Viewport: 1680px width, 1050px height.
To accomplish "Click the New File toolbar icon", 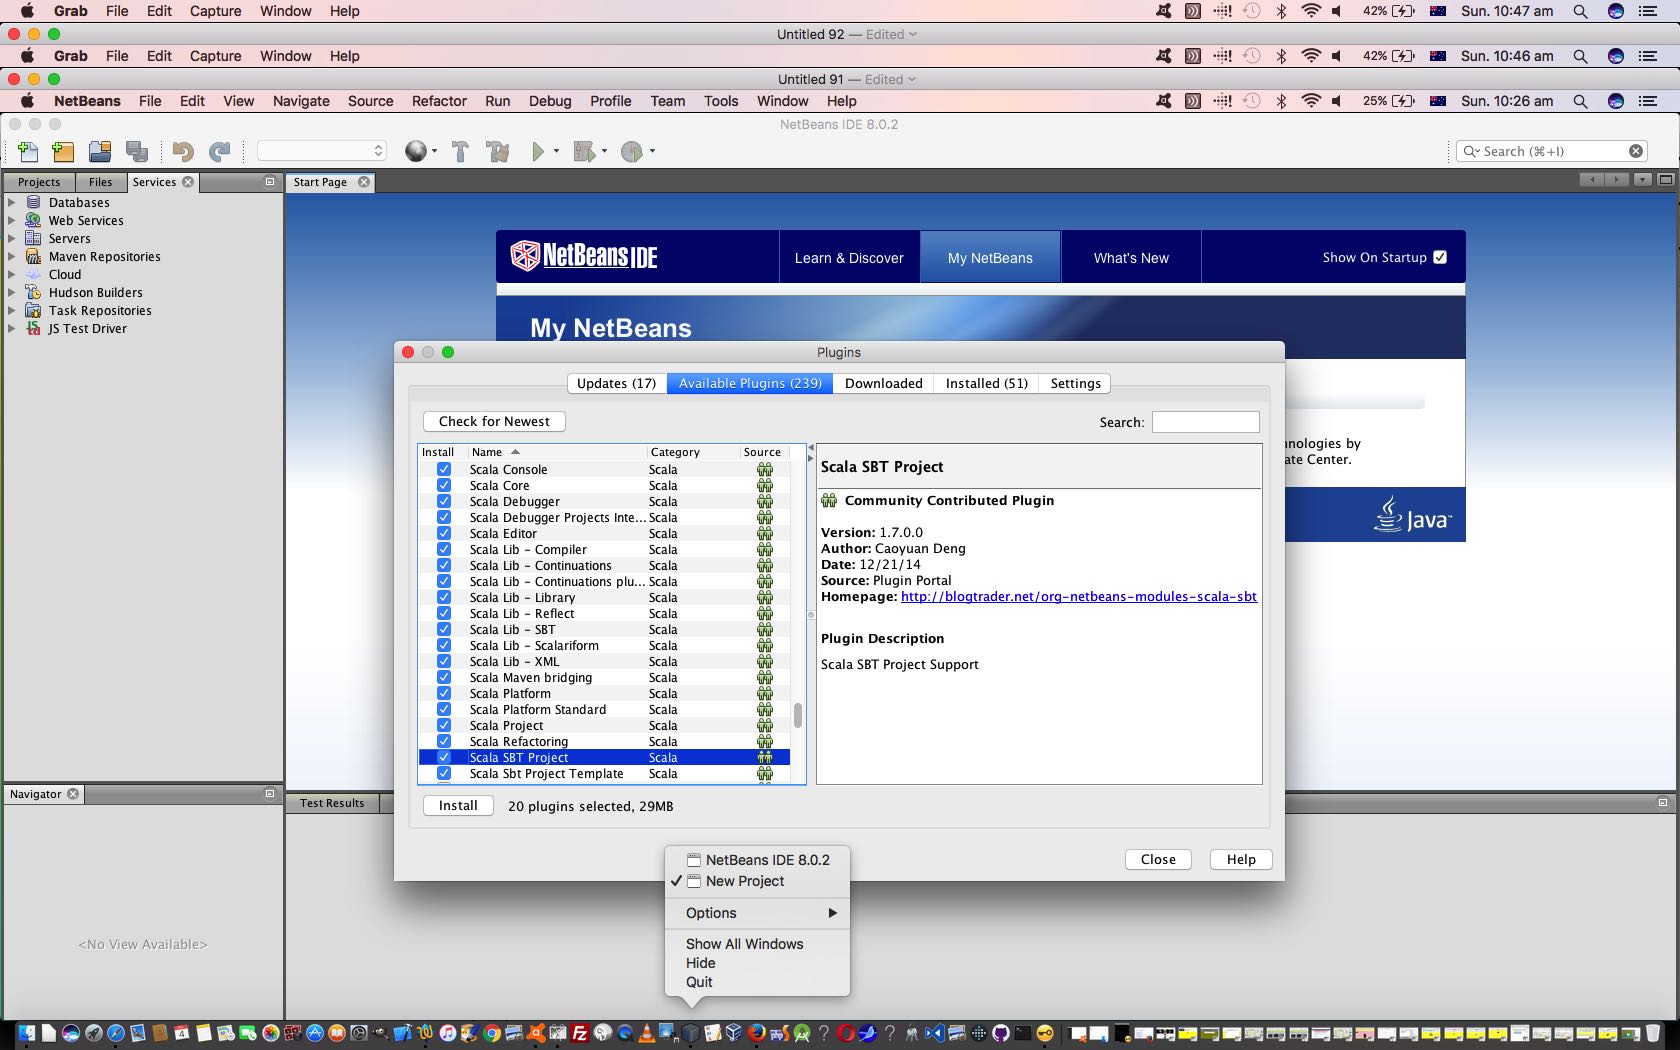I will [x=28, y=151].
